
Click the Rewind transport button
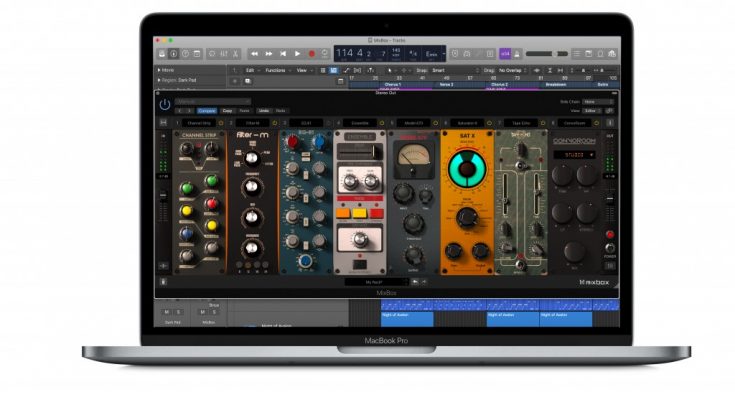point(255,53)
